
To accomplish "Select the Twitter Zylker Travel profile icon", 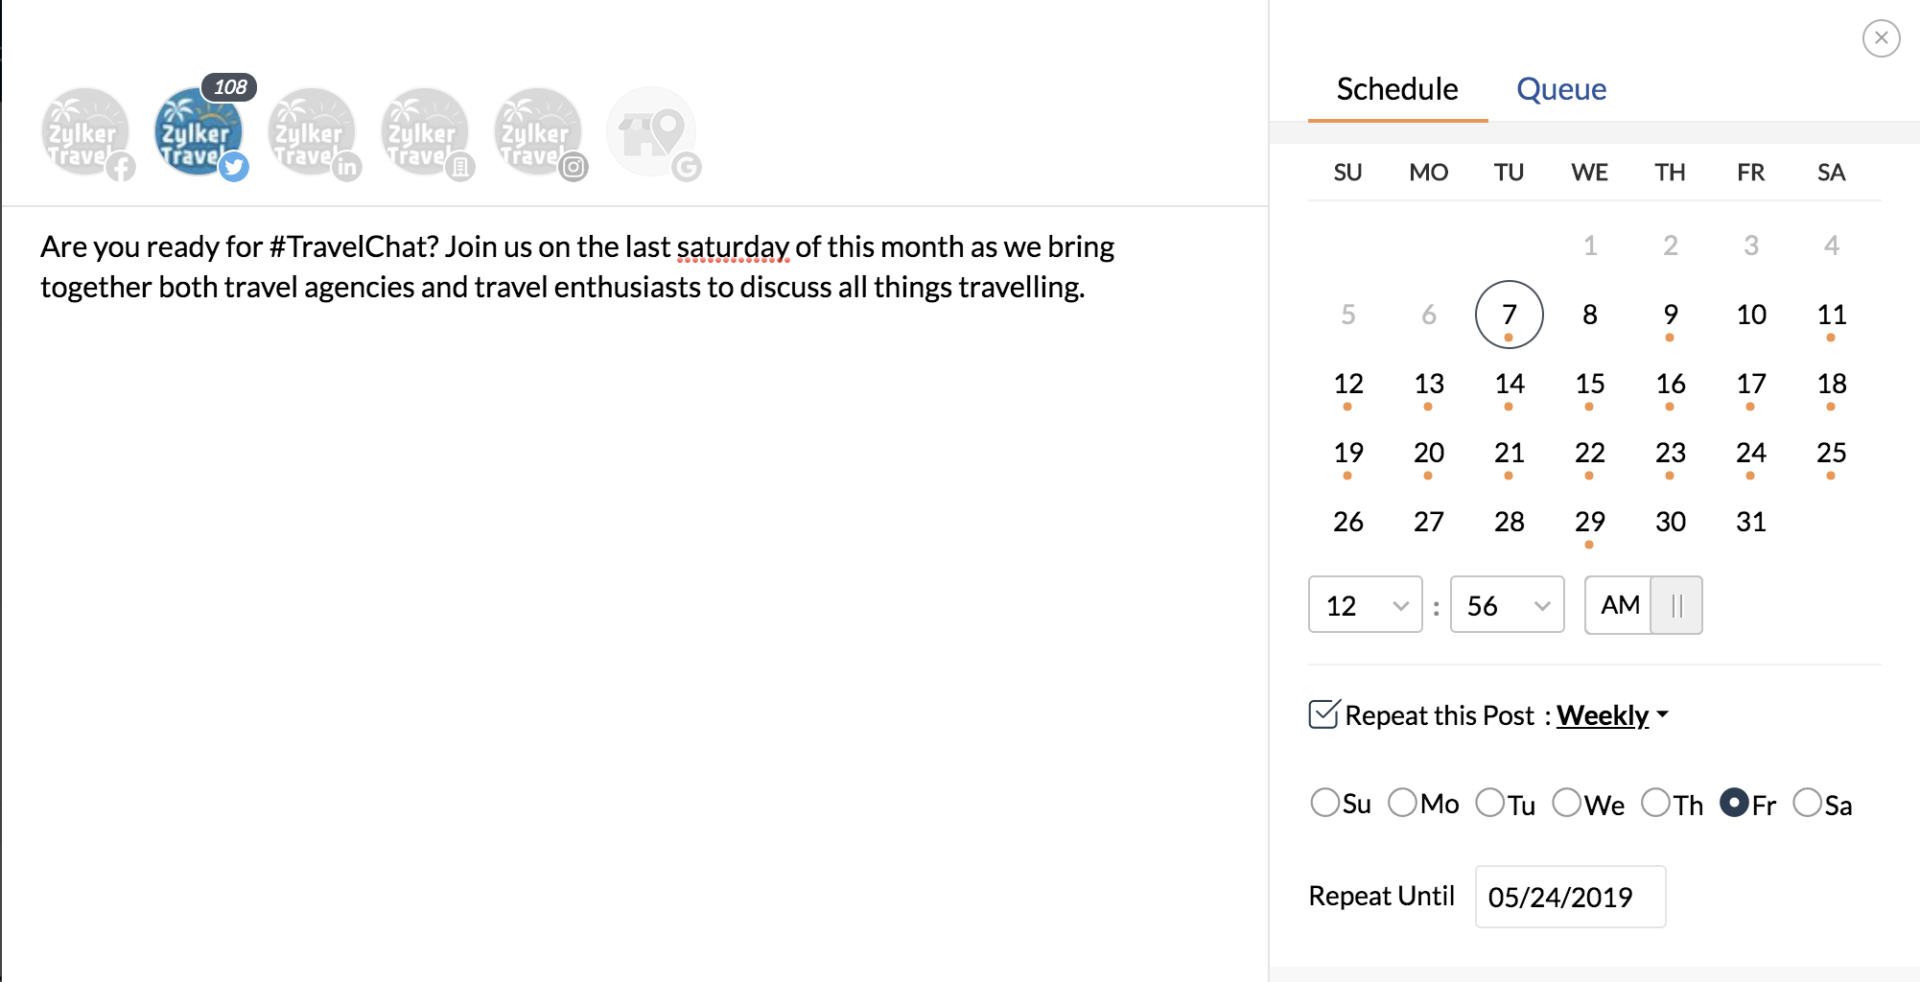I will 198,133.
